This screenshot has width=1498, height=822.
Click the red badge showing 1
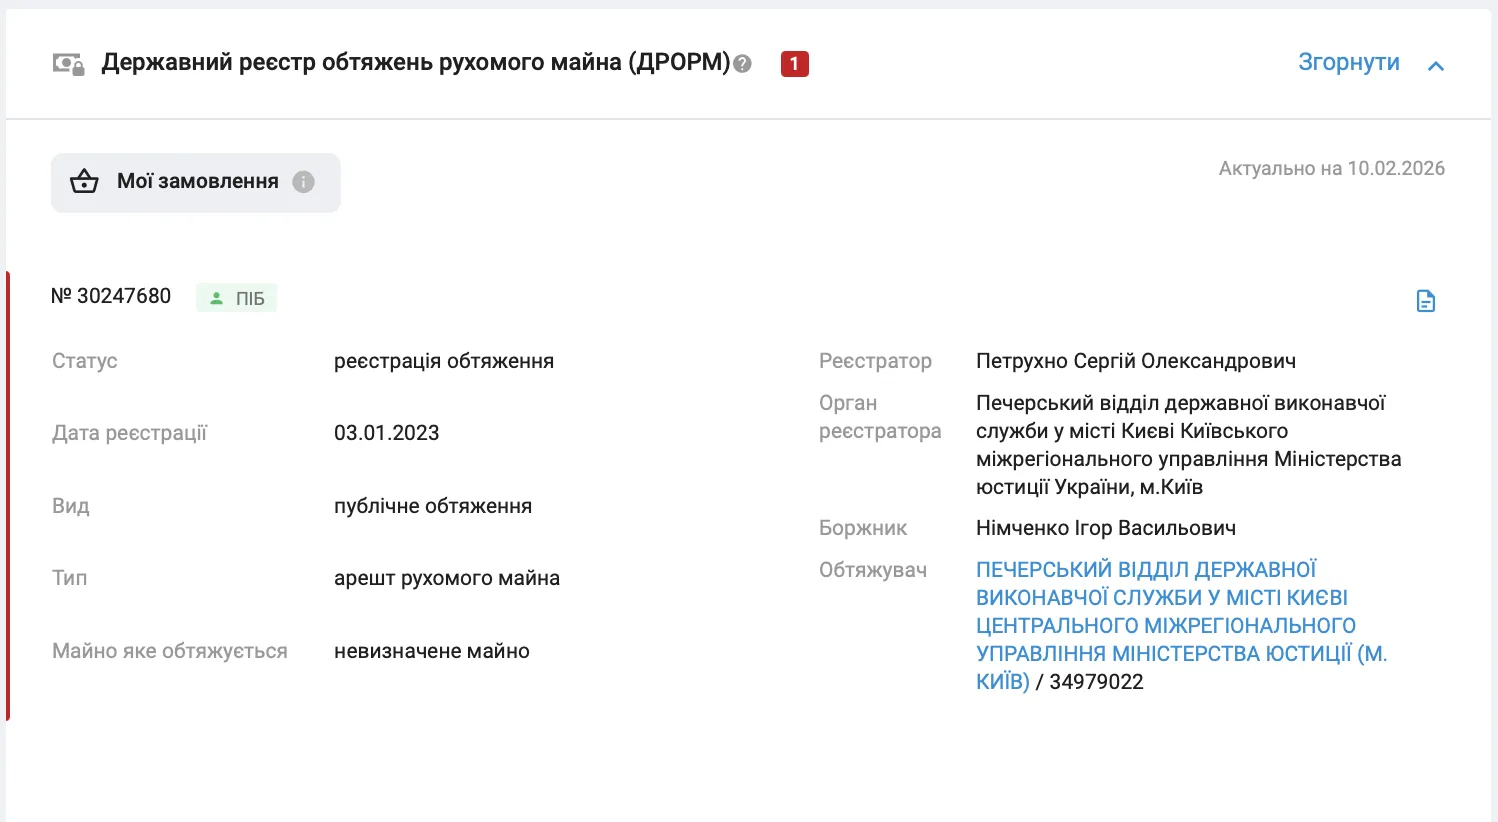coord(794,64)
